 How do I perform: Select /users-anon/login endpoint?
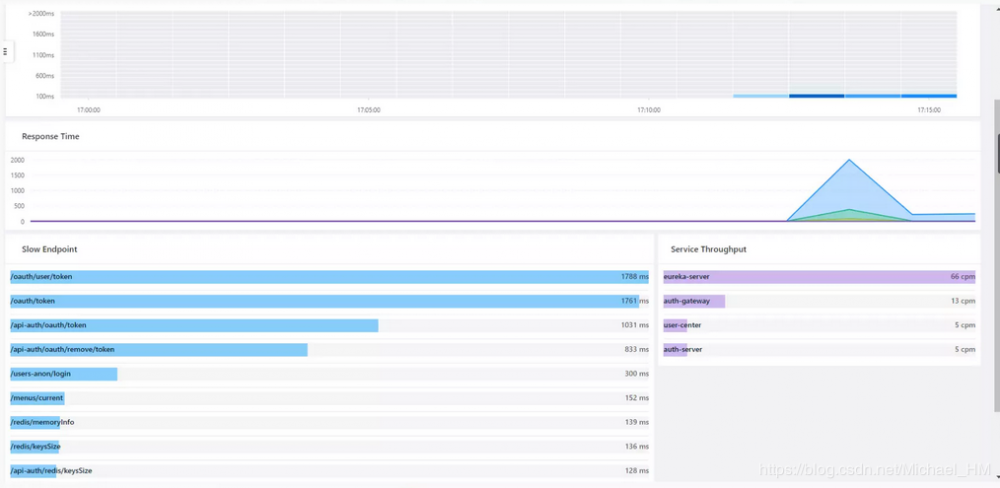pos(329,374)
